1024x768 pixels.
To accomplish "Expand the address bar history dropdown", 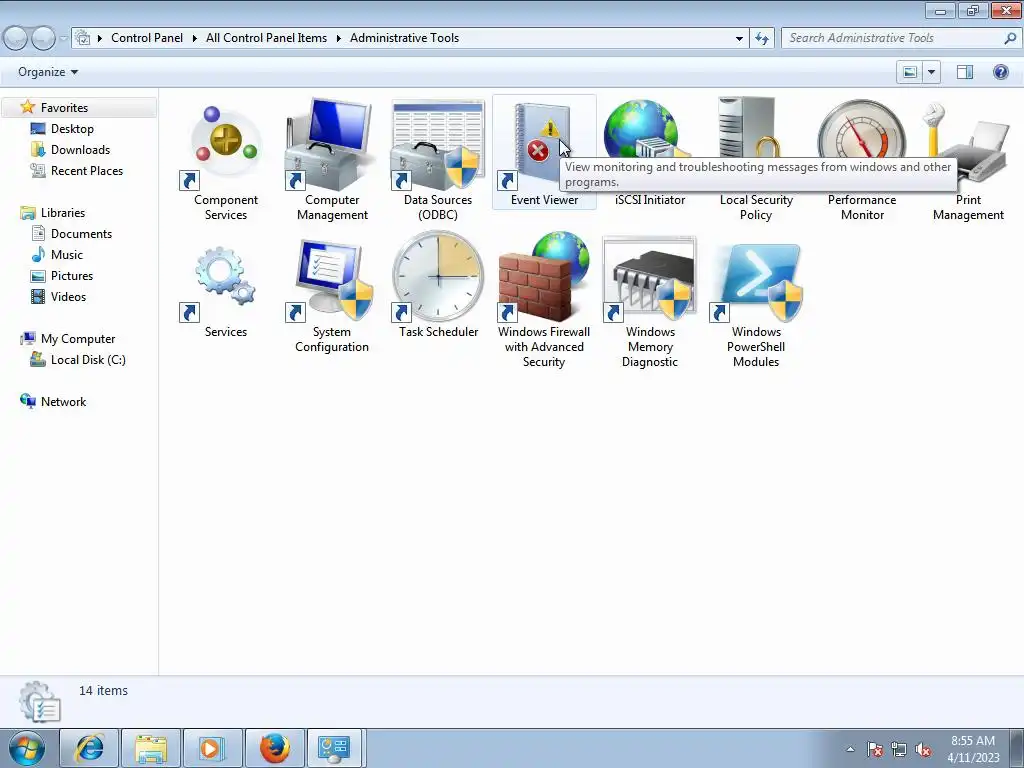I will click(x=739, y=39).
